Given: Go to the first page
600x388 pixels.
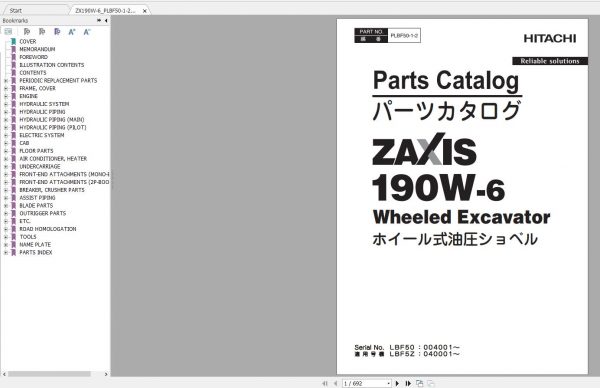Looking at the screenshot, I should [325, 383].
